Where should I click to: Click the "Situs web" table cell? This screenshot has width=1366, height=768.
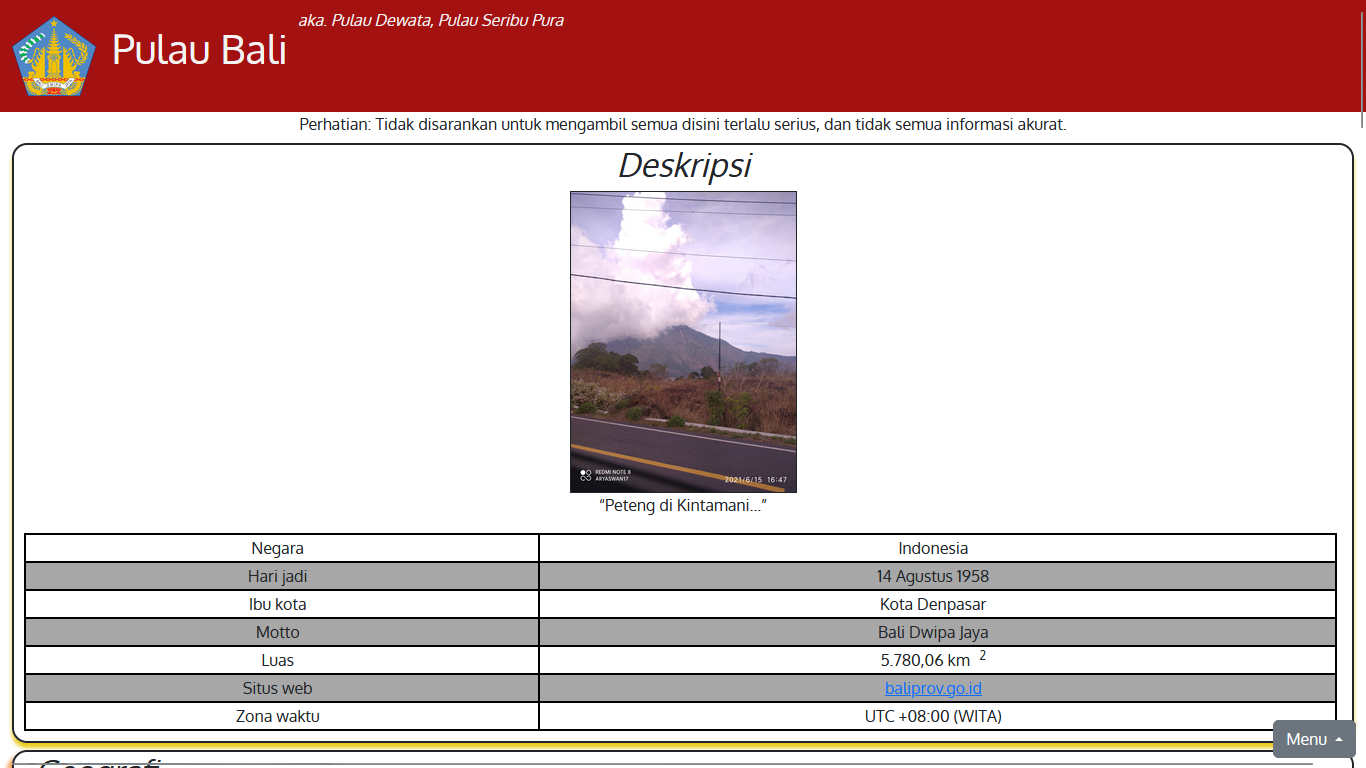click(282, 688)
